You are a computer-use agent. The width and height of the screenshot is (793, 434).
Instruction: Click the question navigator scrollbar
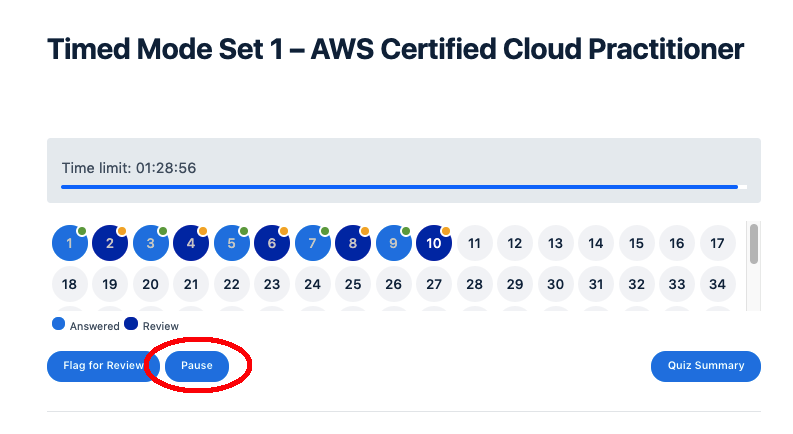(753, 244)
